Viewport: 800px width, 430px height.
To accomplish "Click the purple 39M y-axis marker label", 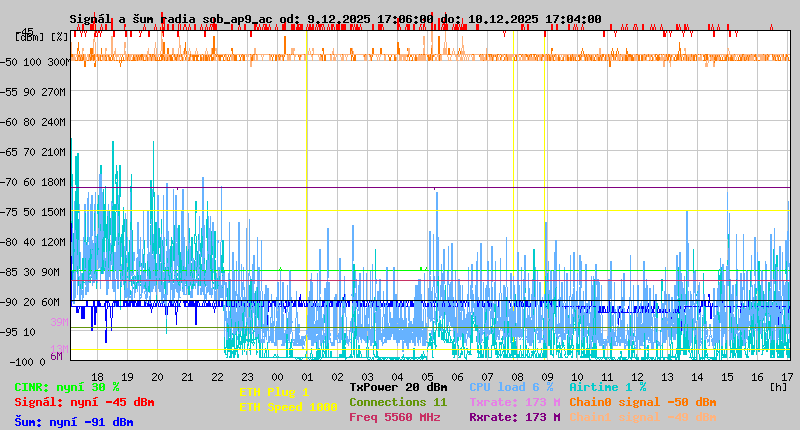I will pyautogui.click(x=59, y=322).
